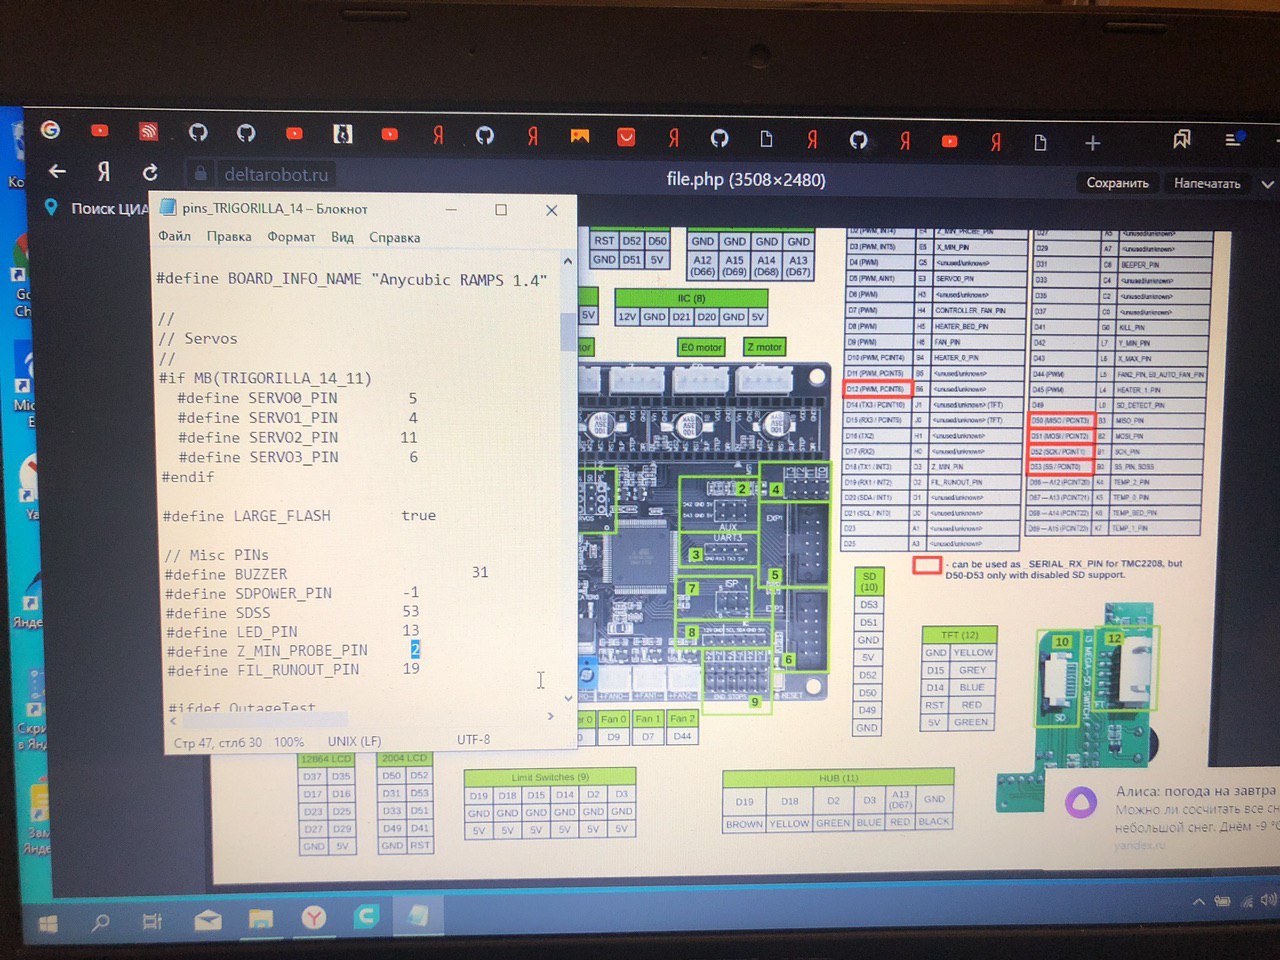Click the BUZZER define line
Viewport: 1280px width, 960px height.
point(326,574)
